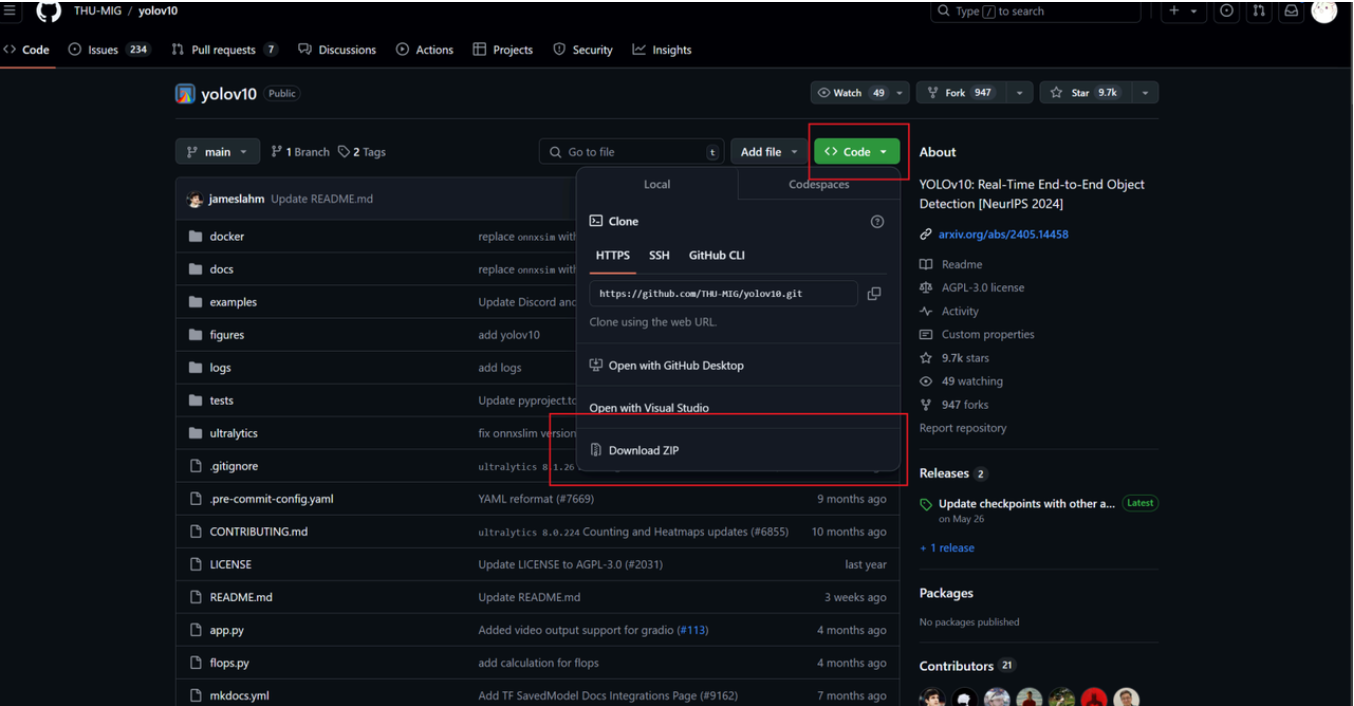Open the Clone help question icon

tap(877, 222)
